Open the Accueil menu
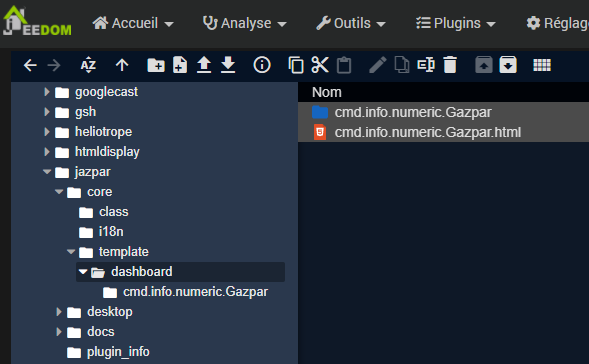589x364 pixels. point(133,23)
